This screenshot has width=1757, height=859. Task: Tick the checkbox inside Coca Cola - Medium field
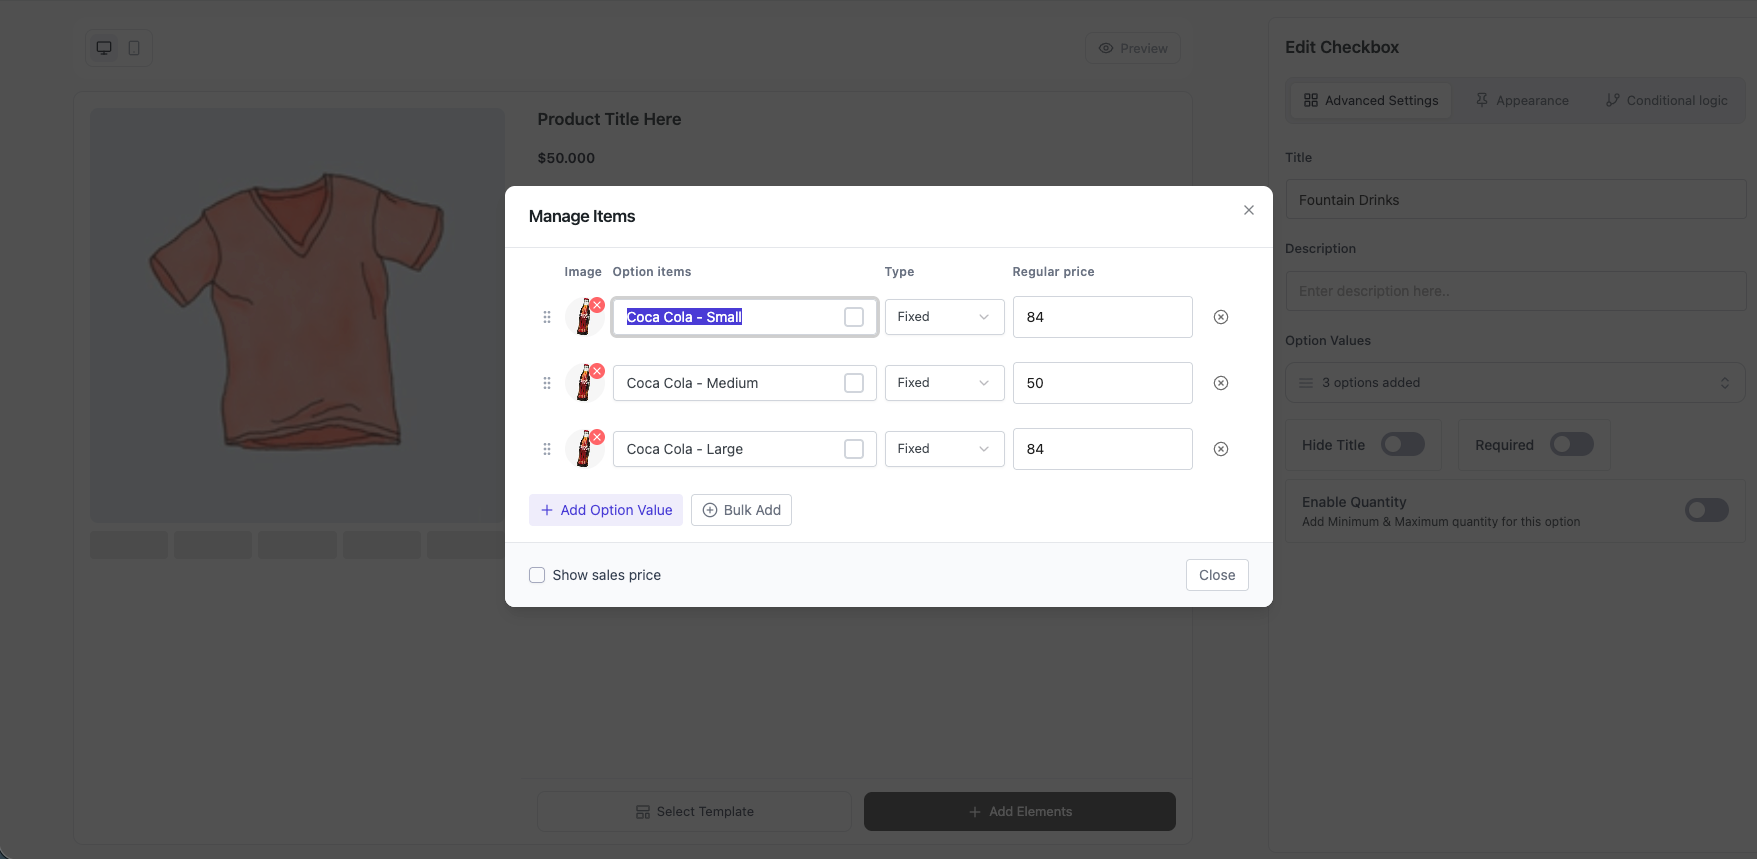(854, 383)
